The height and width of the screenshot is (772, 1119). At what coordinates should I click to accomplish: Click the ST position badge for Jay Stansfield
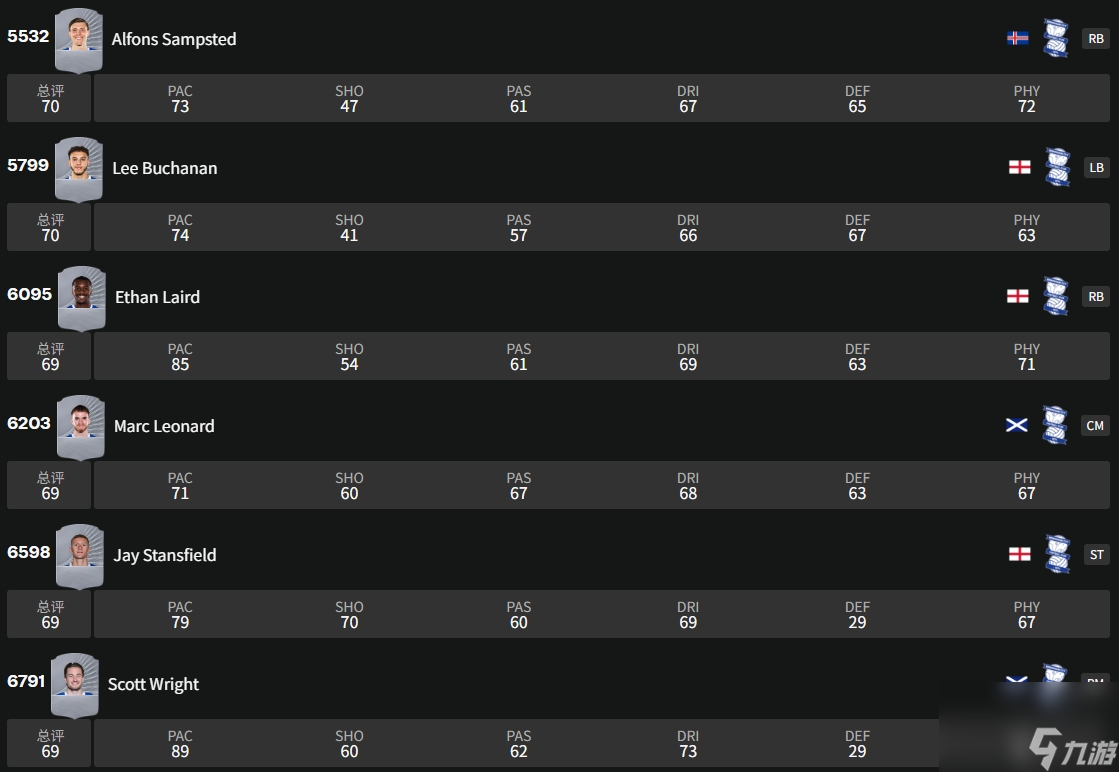(1097, 554)
